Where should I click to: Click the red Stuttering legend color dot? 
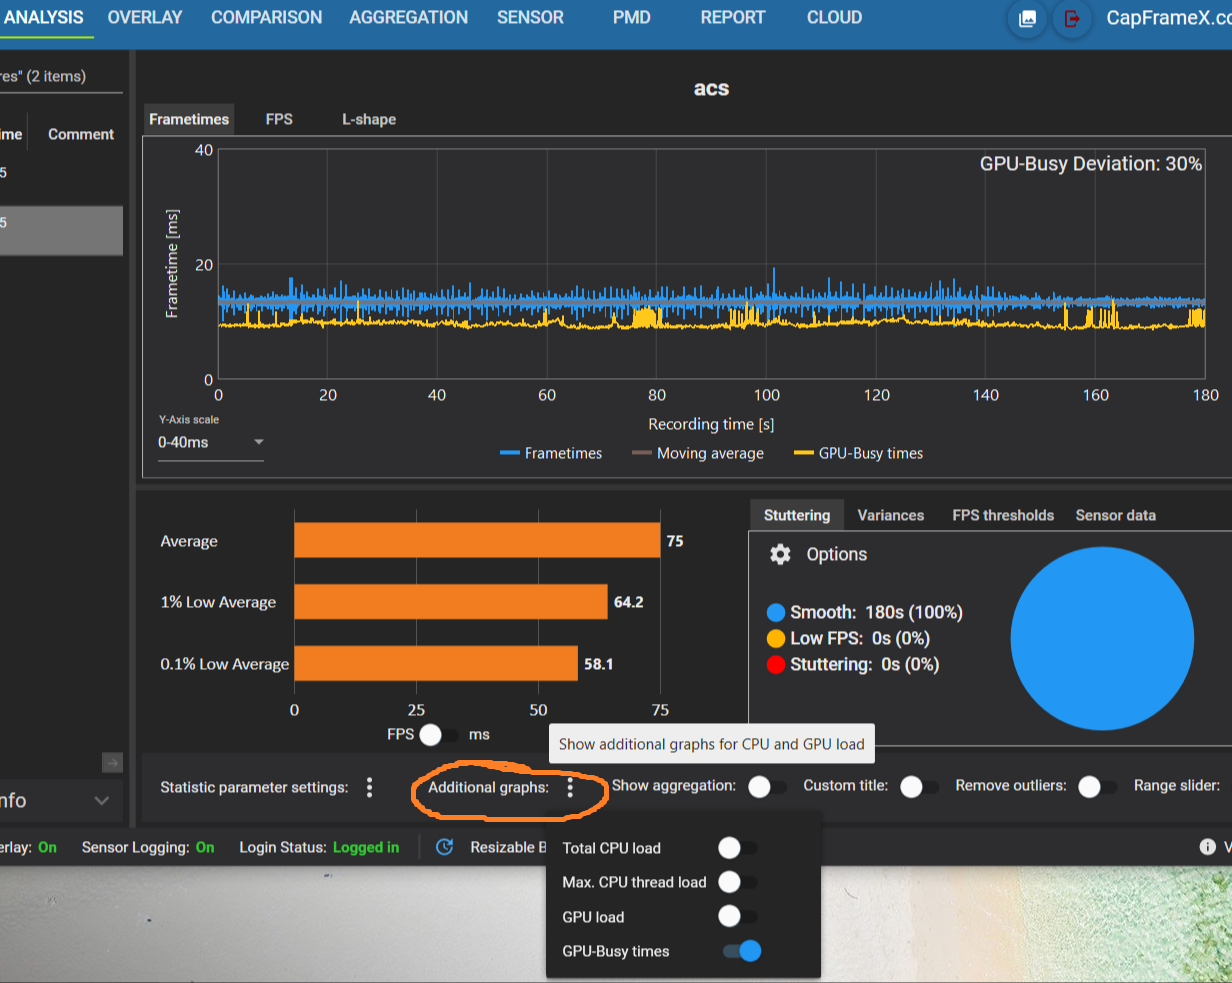tap(776, 665)
